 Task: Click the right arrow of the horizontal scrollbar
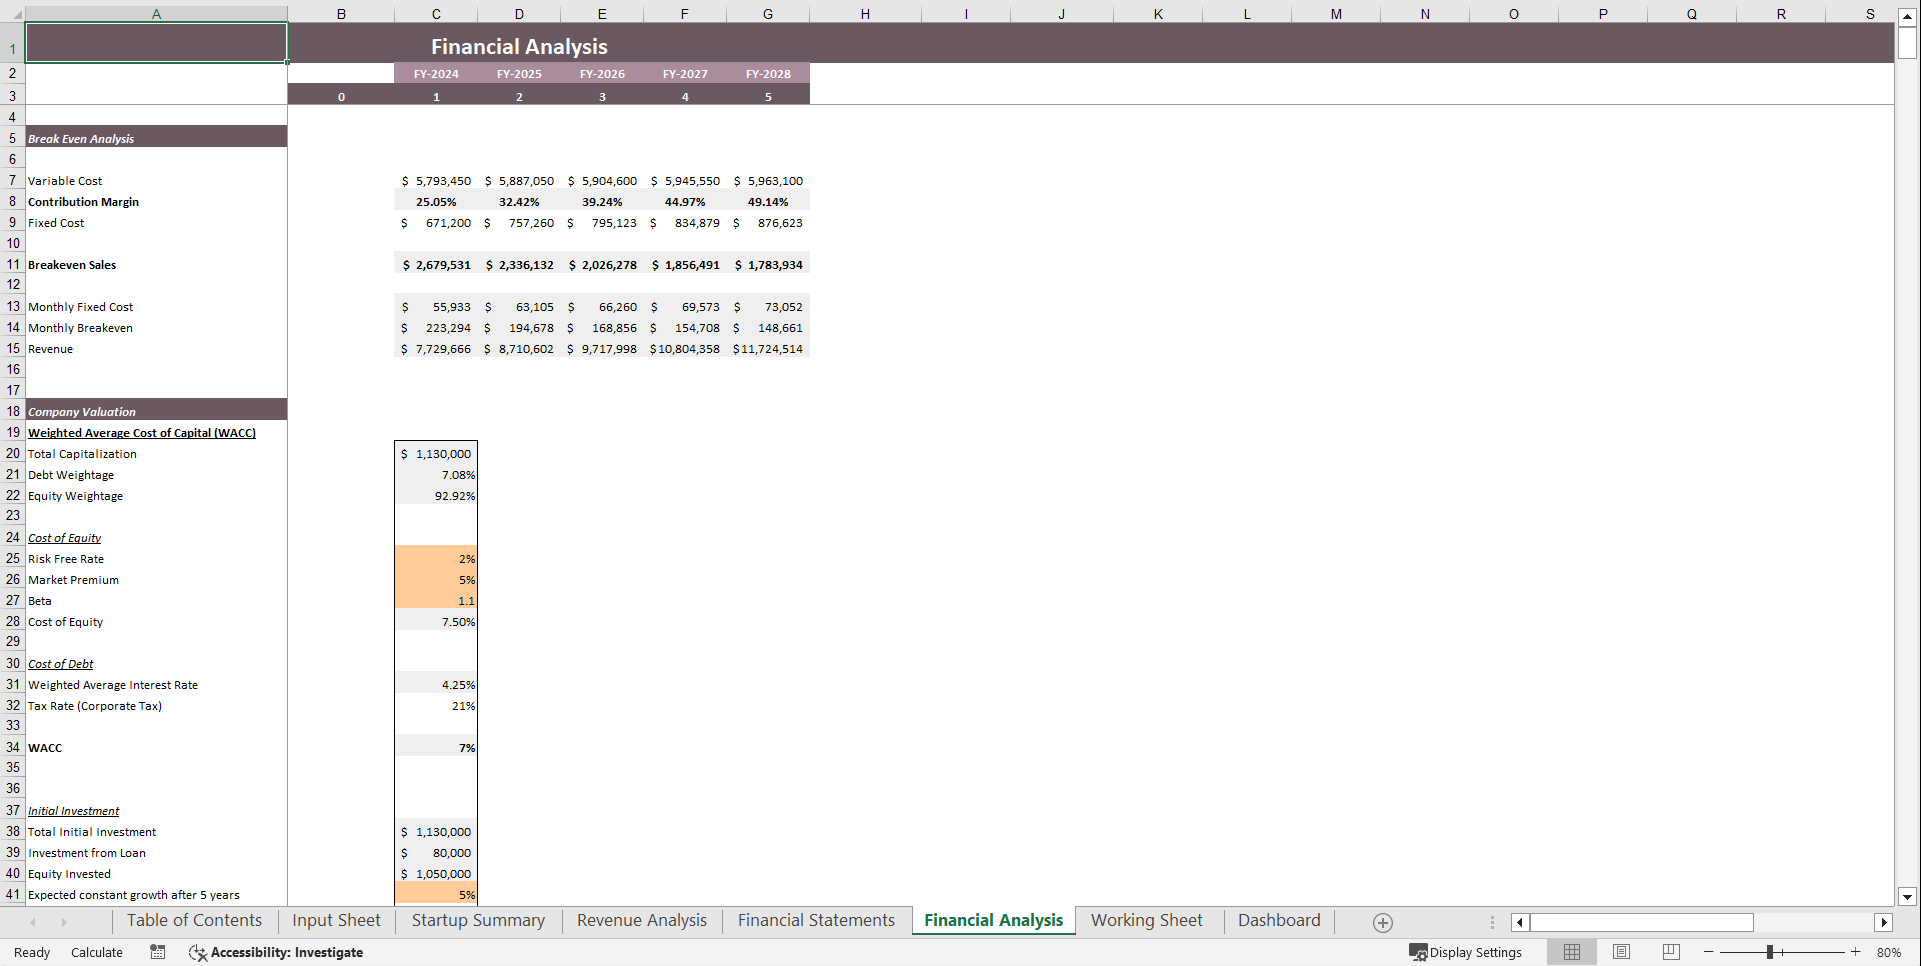click(1884, 922)
